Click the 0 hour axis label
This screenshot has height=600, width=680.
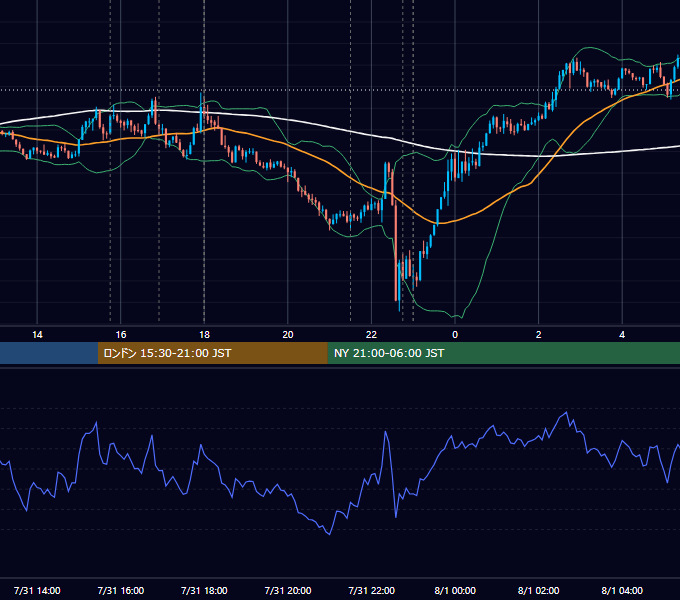455,335
